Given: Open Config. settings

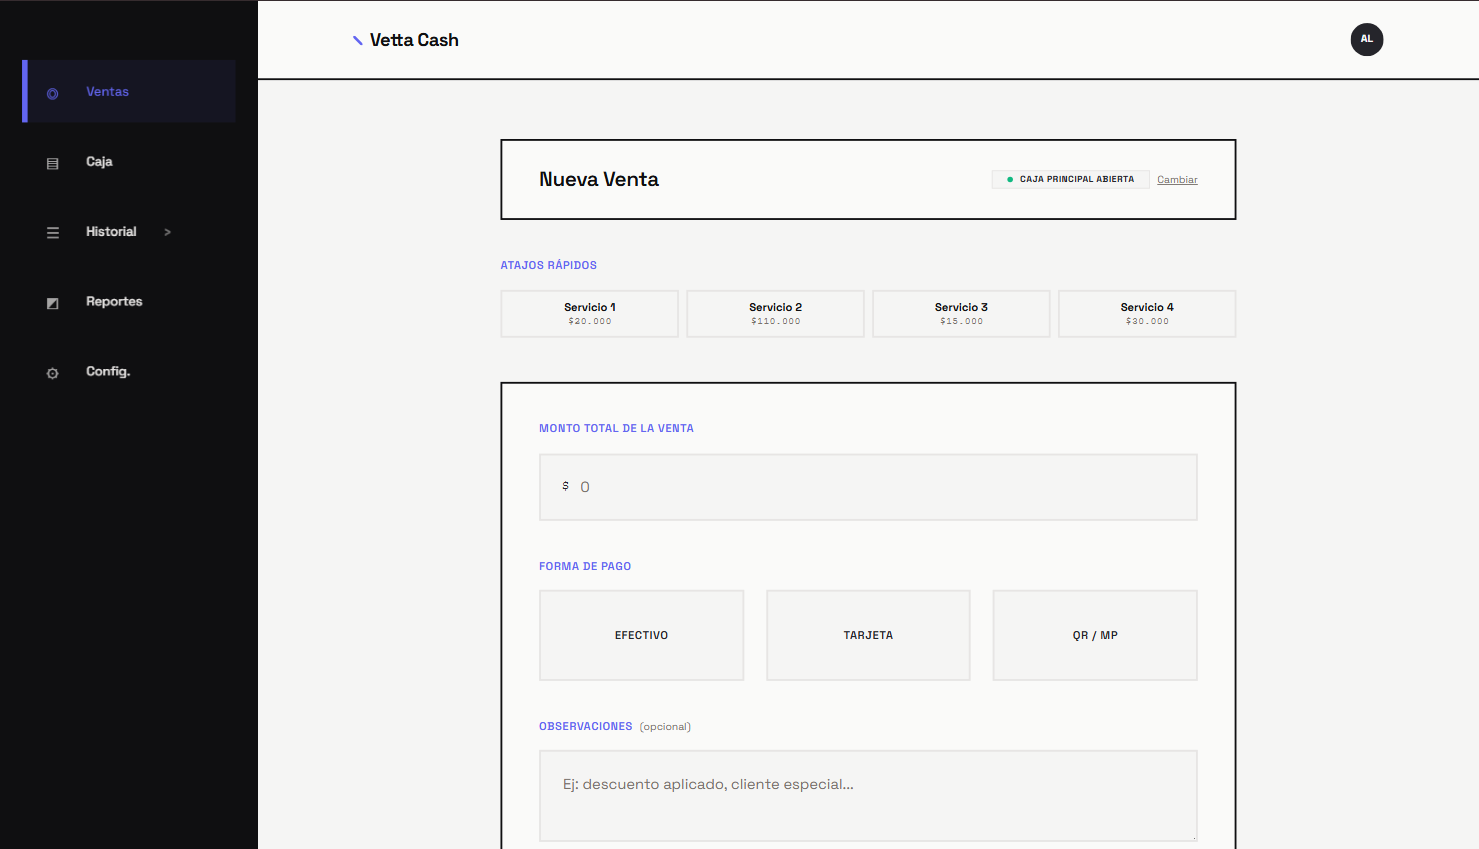Looking at the screenshot, I should (131, 371).
